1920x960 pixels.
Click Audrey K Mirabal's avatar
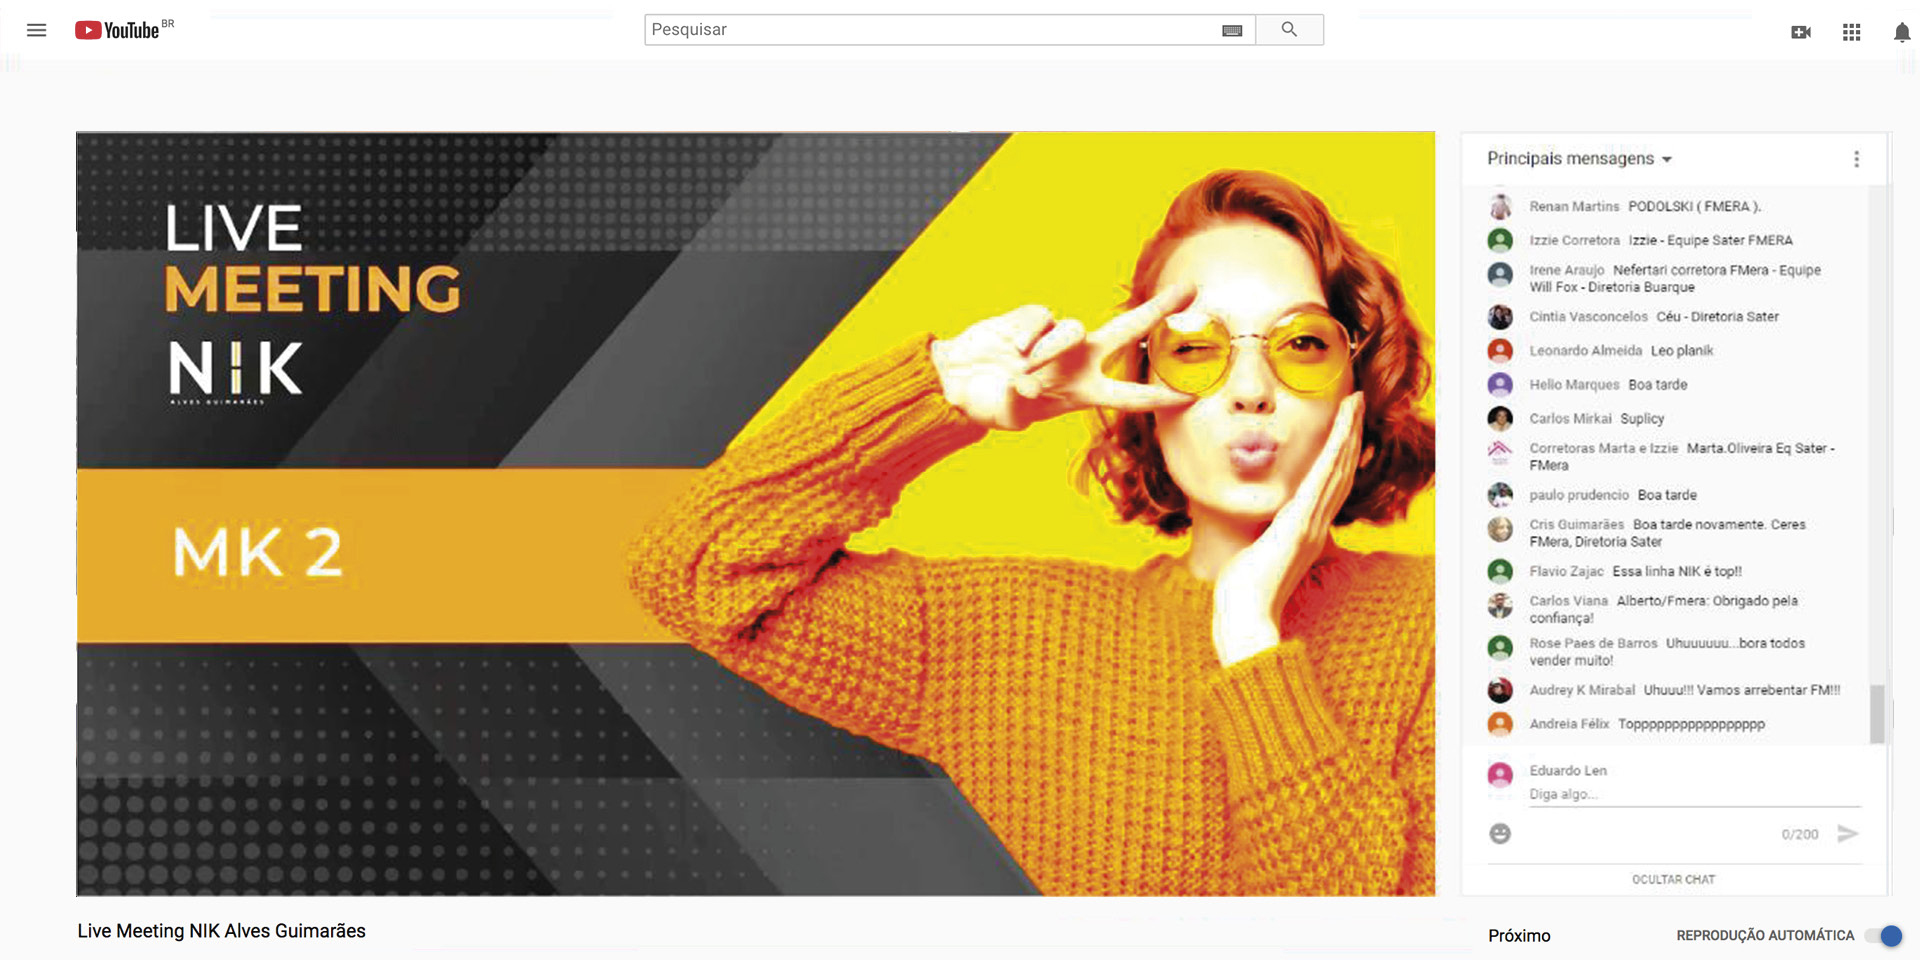point(1500,690)
